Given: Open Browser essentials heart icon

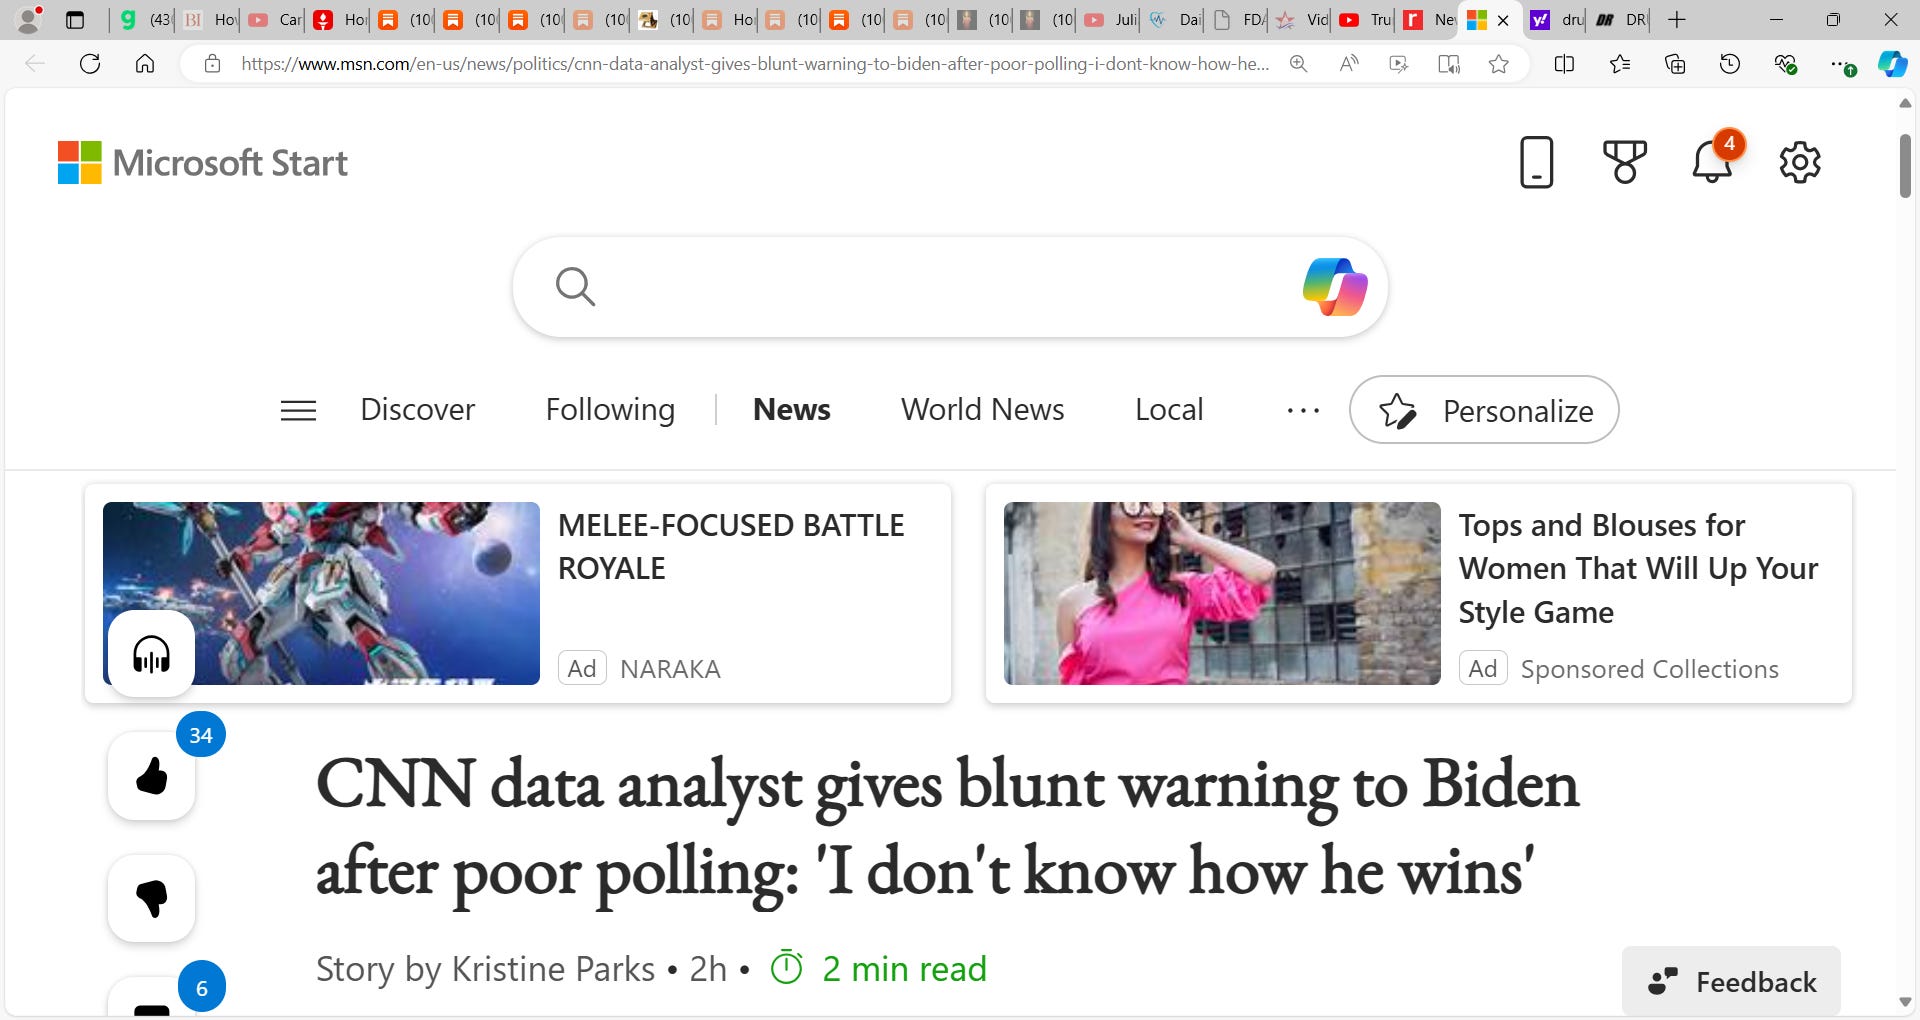Looking at the screenshot, I should 1785,64.
